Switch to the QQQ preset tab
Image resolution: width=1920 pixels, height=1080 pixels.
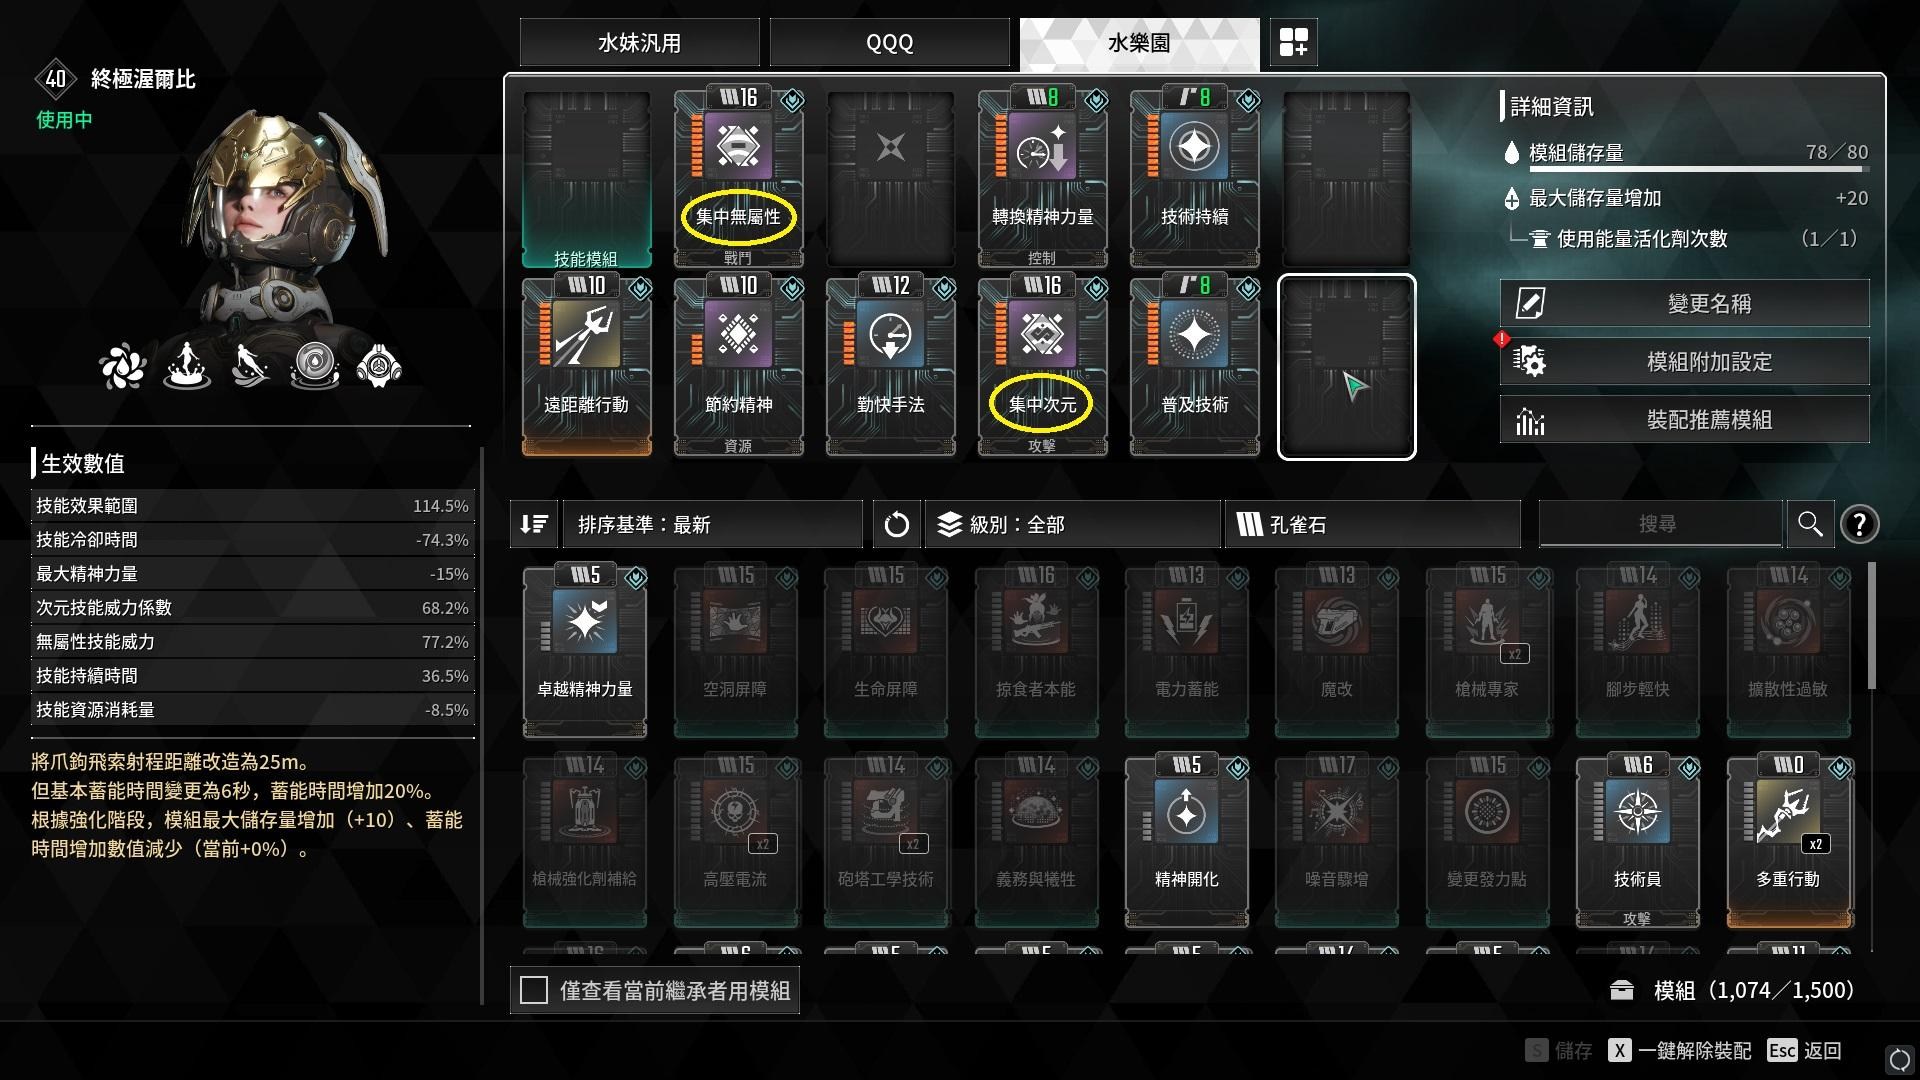890,43
